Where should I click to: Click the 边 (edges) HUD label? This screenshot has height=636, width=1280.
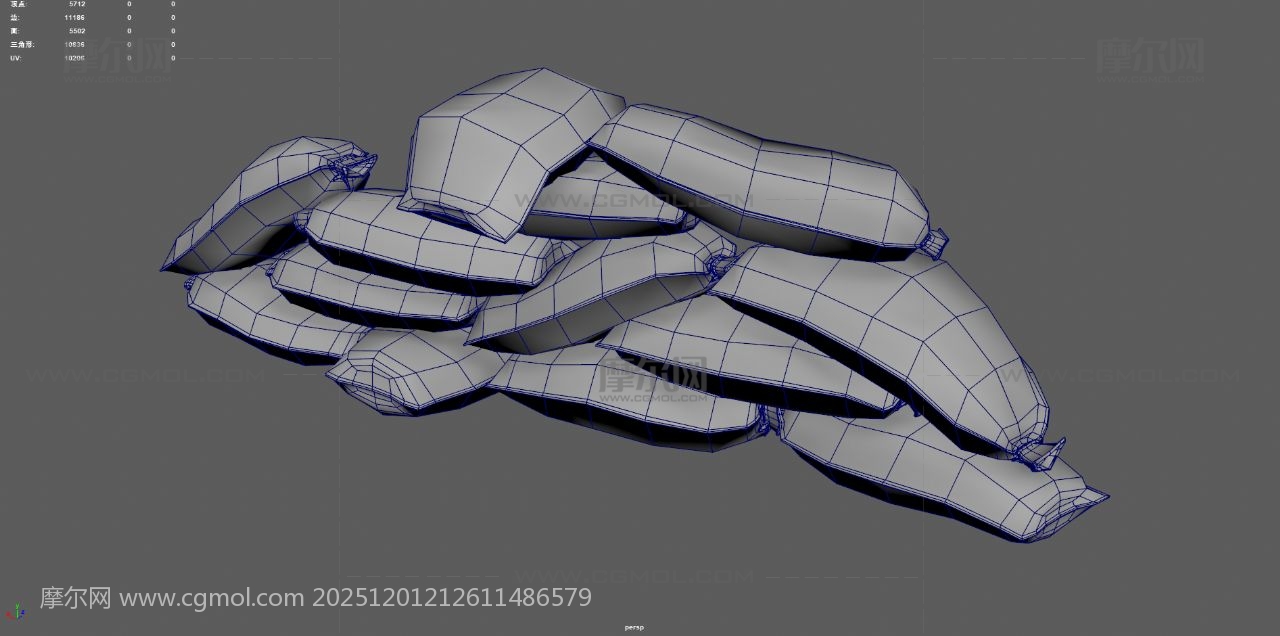[x=14, y=17]
